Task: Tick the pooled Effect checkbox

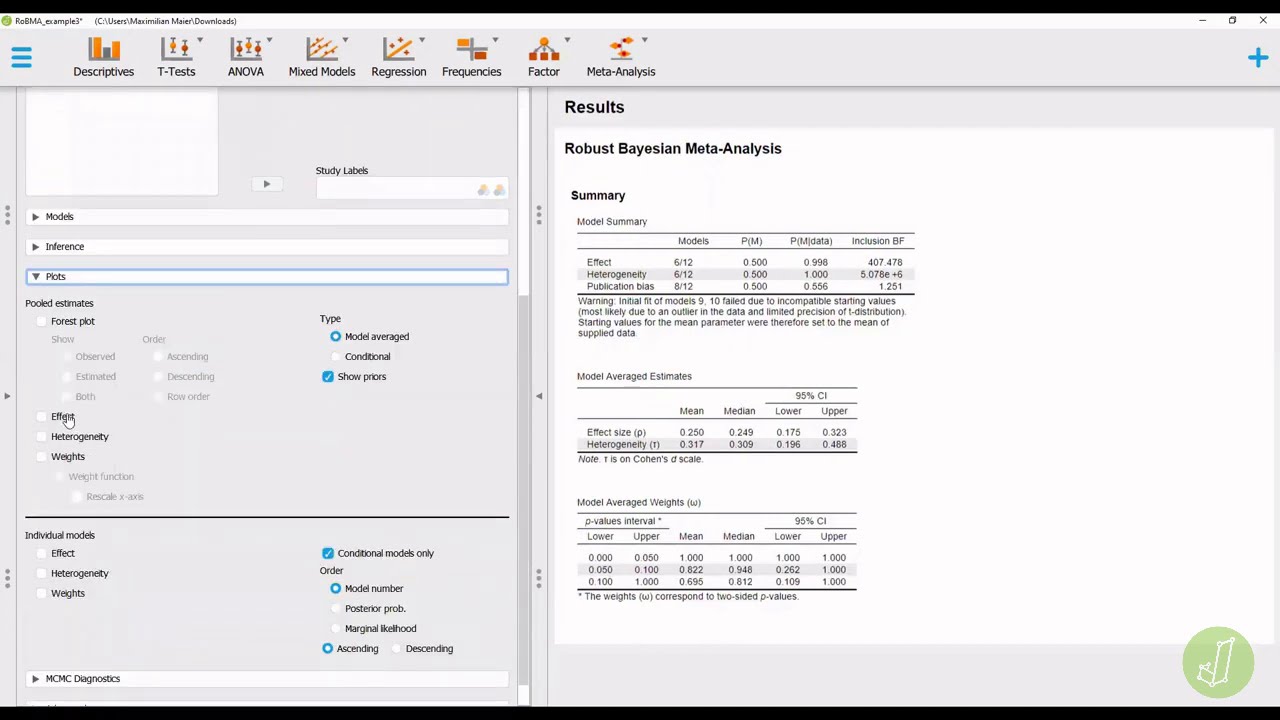Action: coord(41,416)
